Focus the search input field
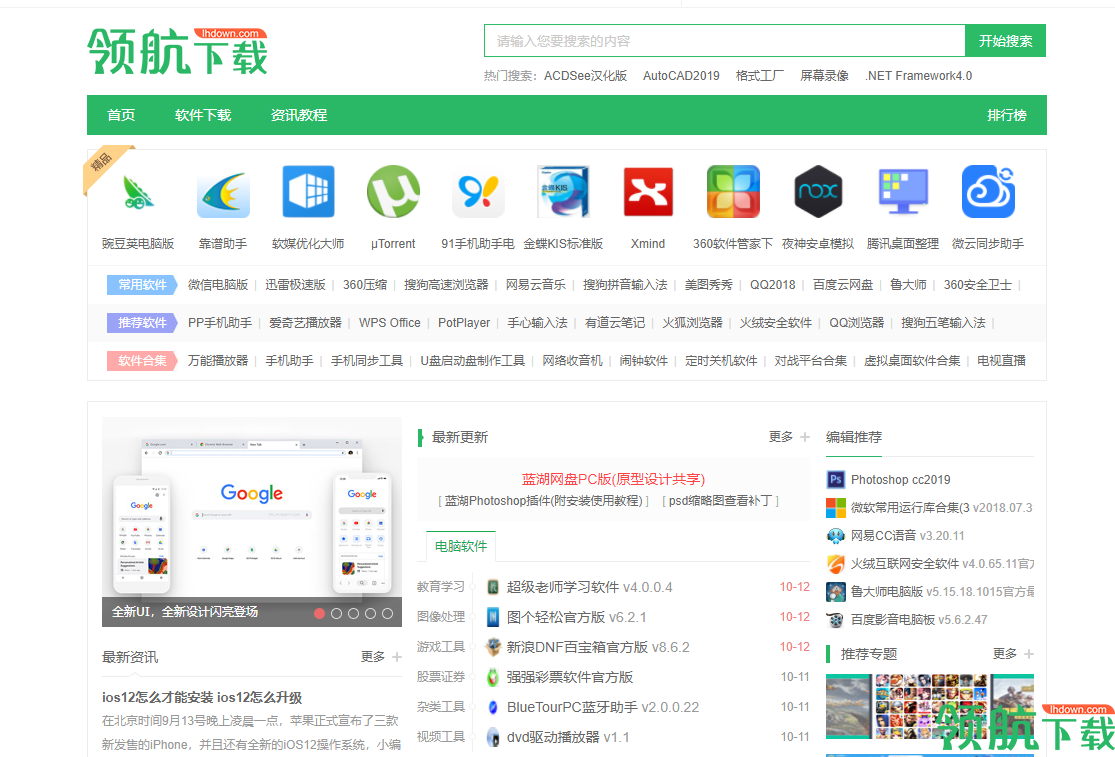 point(725,41)
